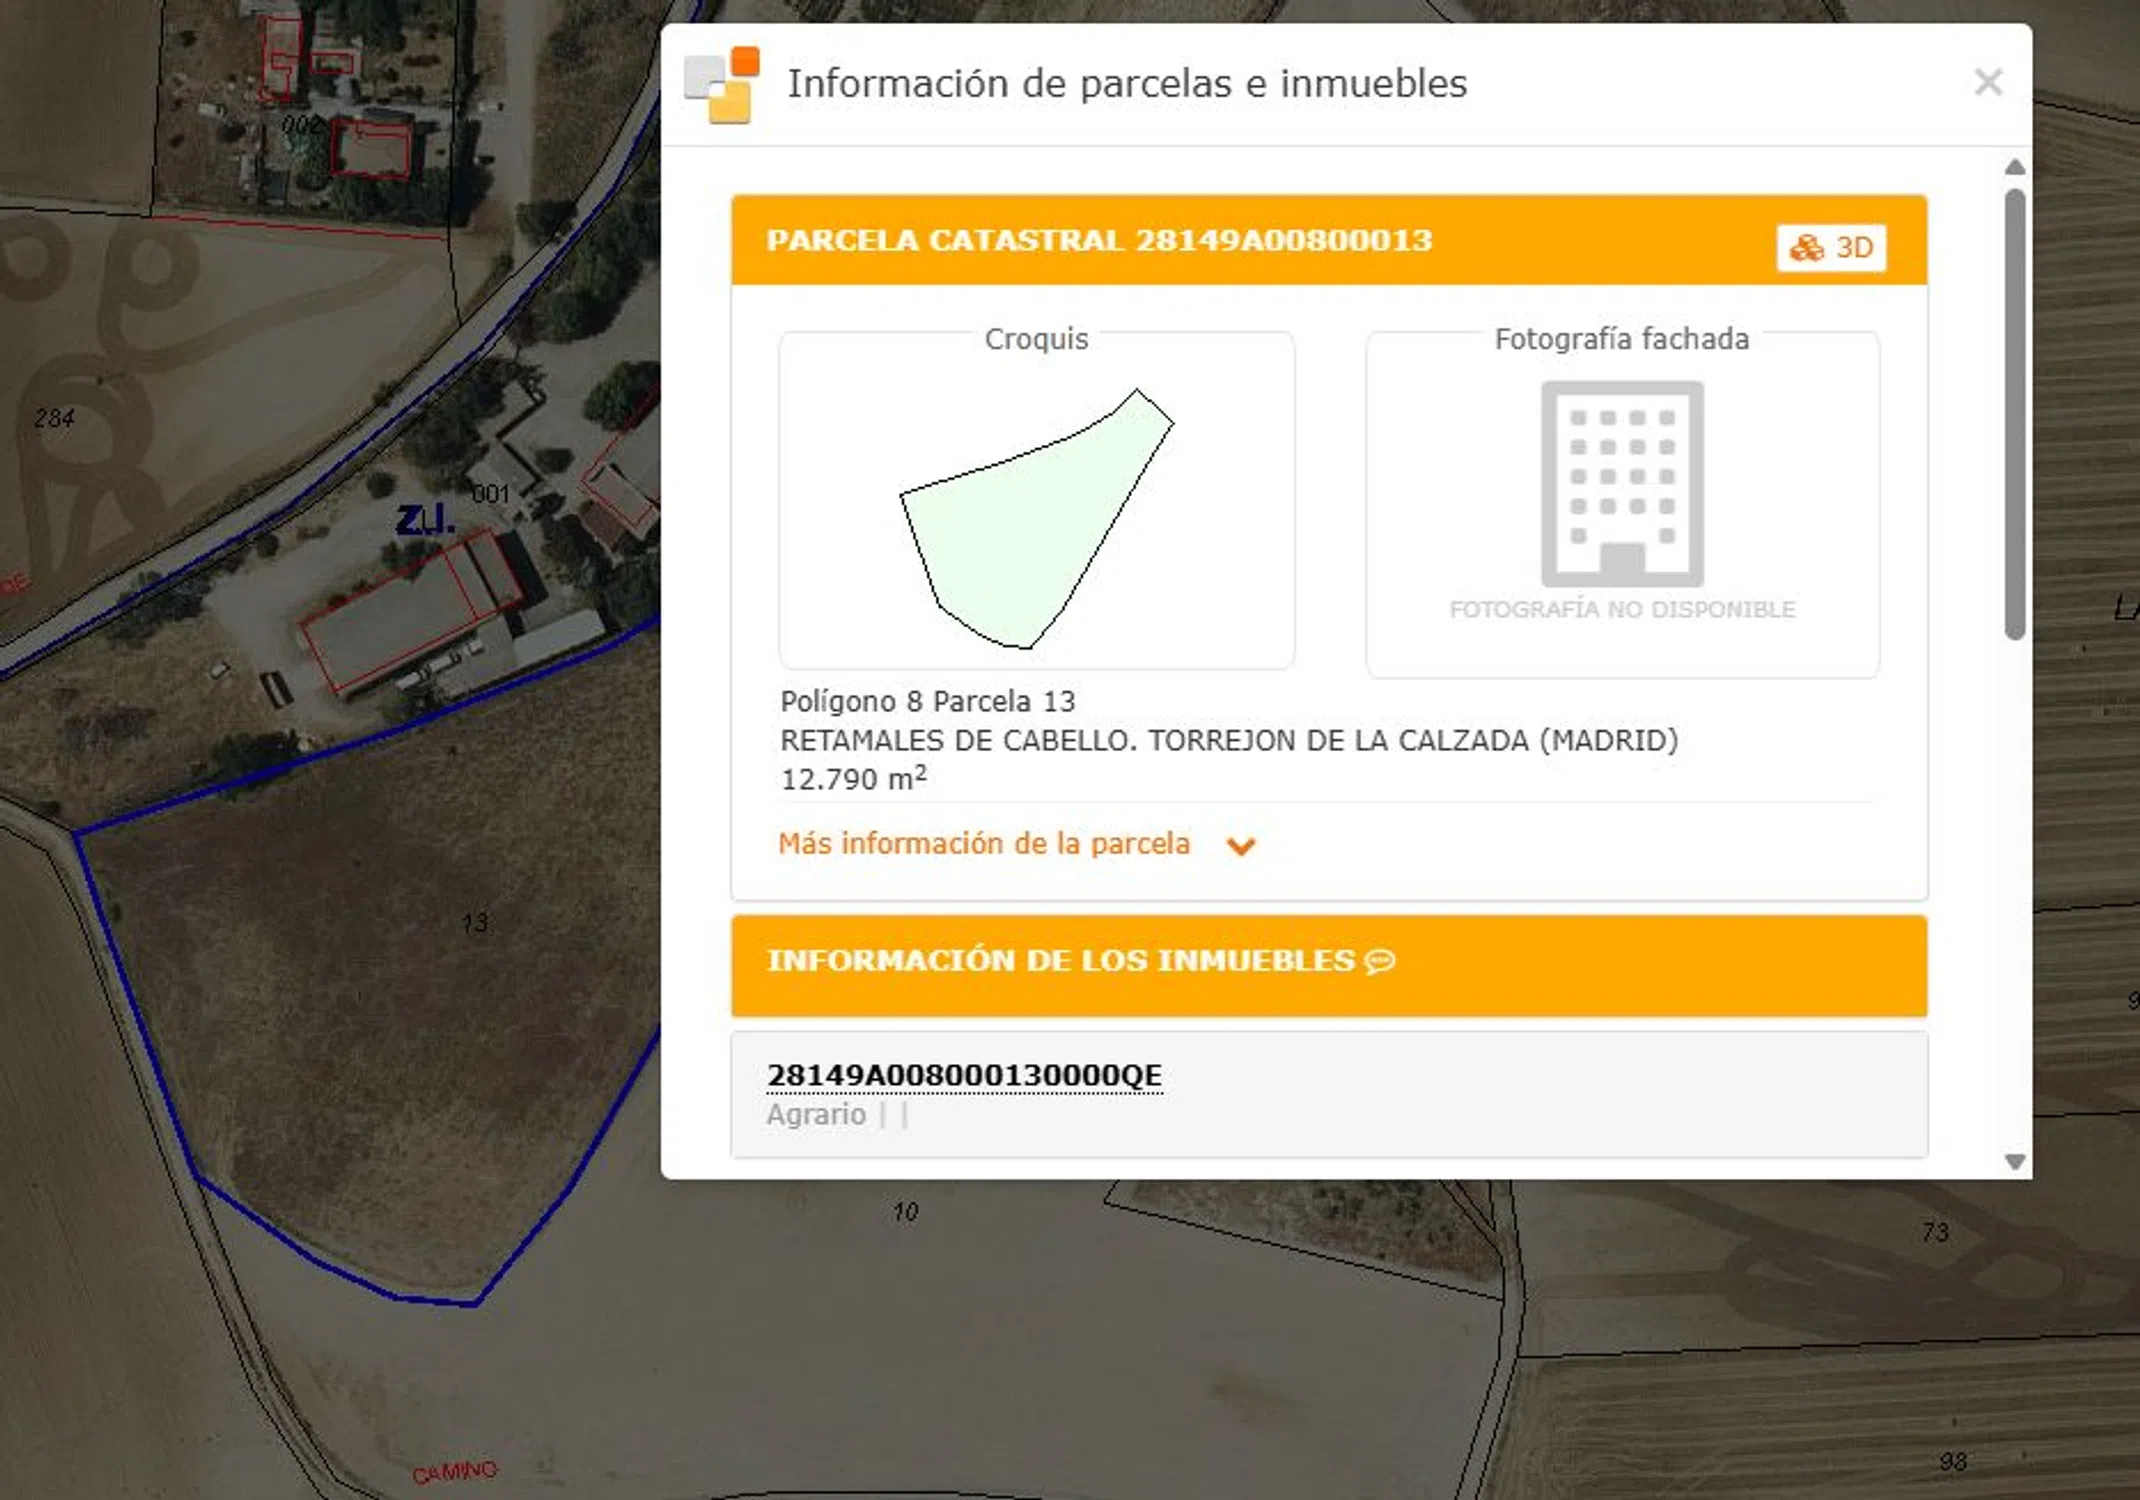2140x1500 pixels.
Task: Click the Parcela Catastral 28149A00800013 header
Action: [1099, 241]
